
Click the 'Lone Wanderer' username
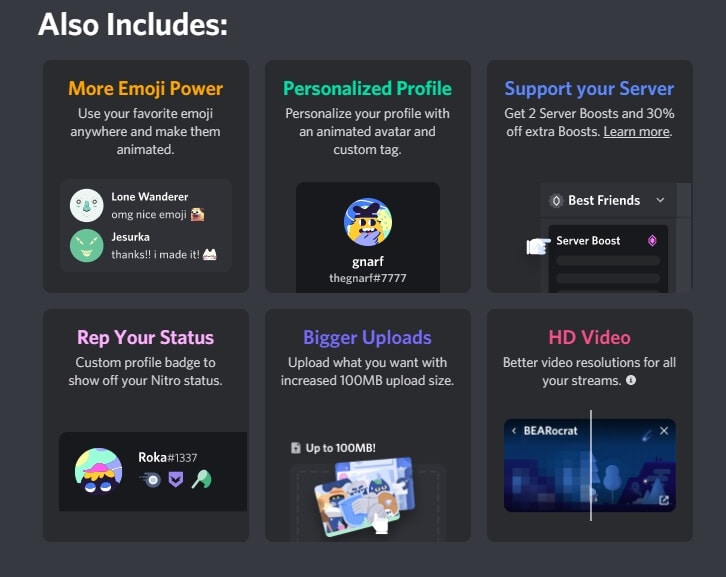(x=150, y=197)
